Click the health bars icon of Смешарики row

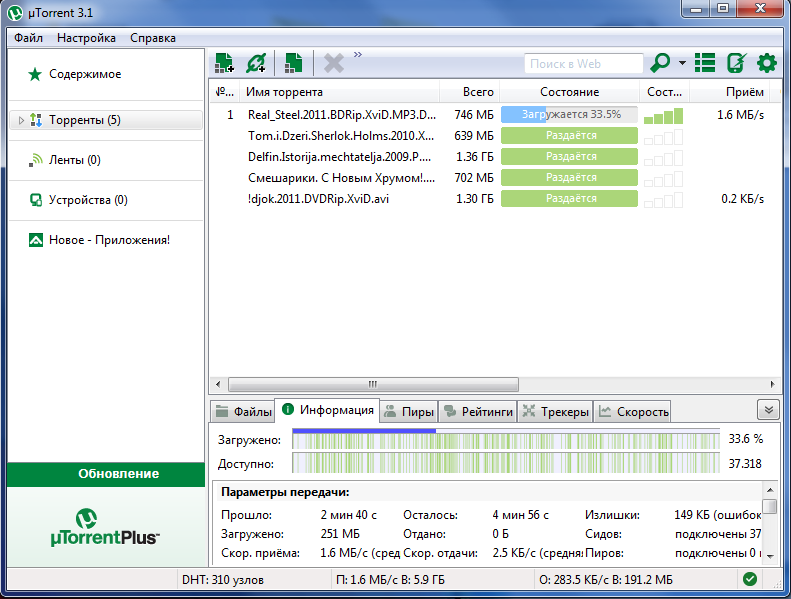tap(663, 179)
